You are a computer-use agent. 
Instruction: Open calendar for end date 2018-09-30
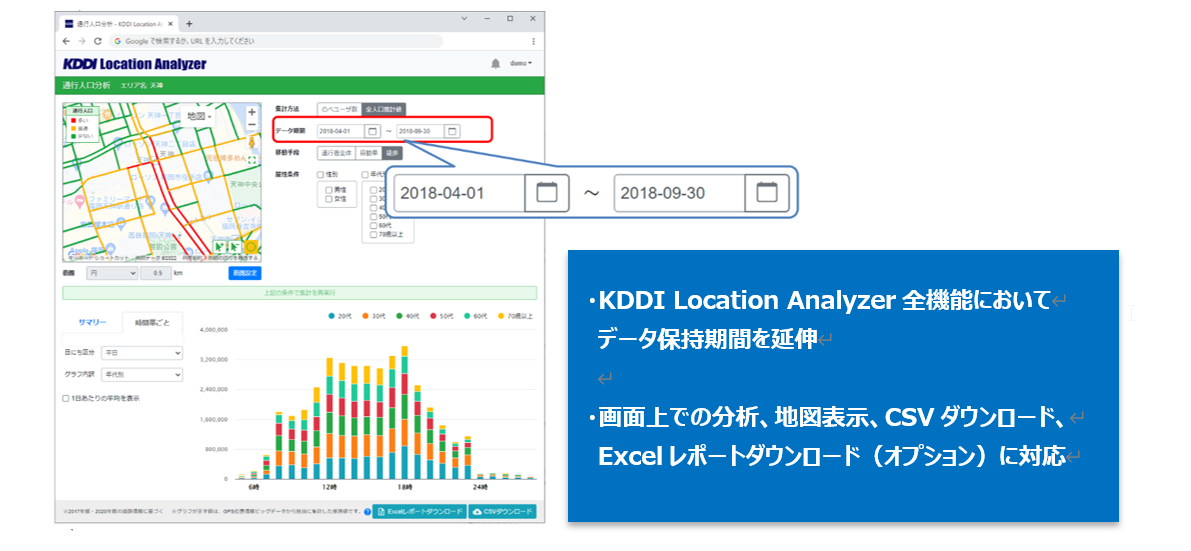click(x=452, y=131)
